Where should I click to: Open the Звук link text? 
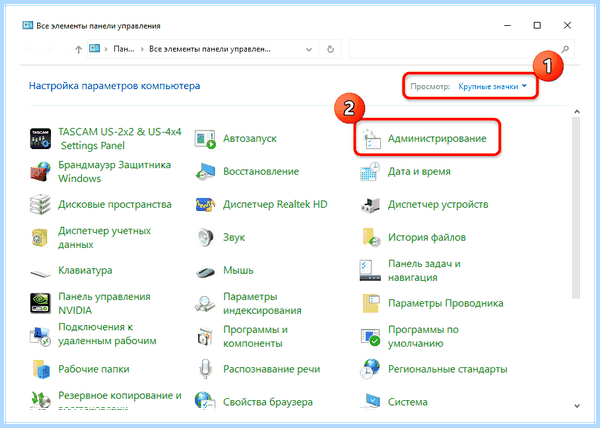click(234, 238)
